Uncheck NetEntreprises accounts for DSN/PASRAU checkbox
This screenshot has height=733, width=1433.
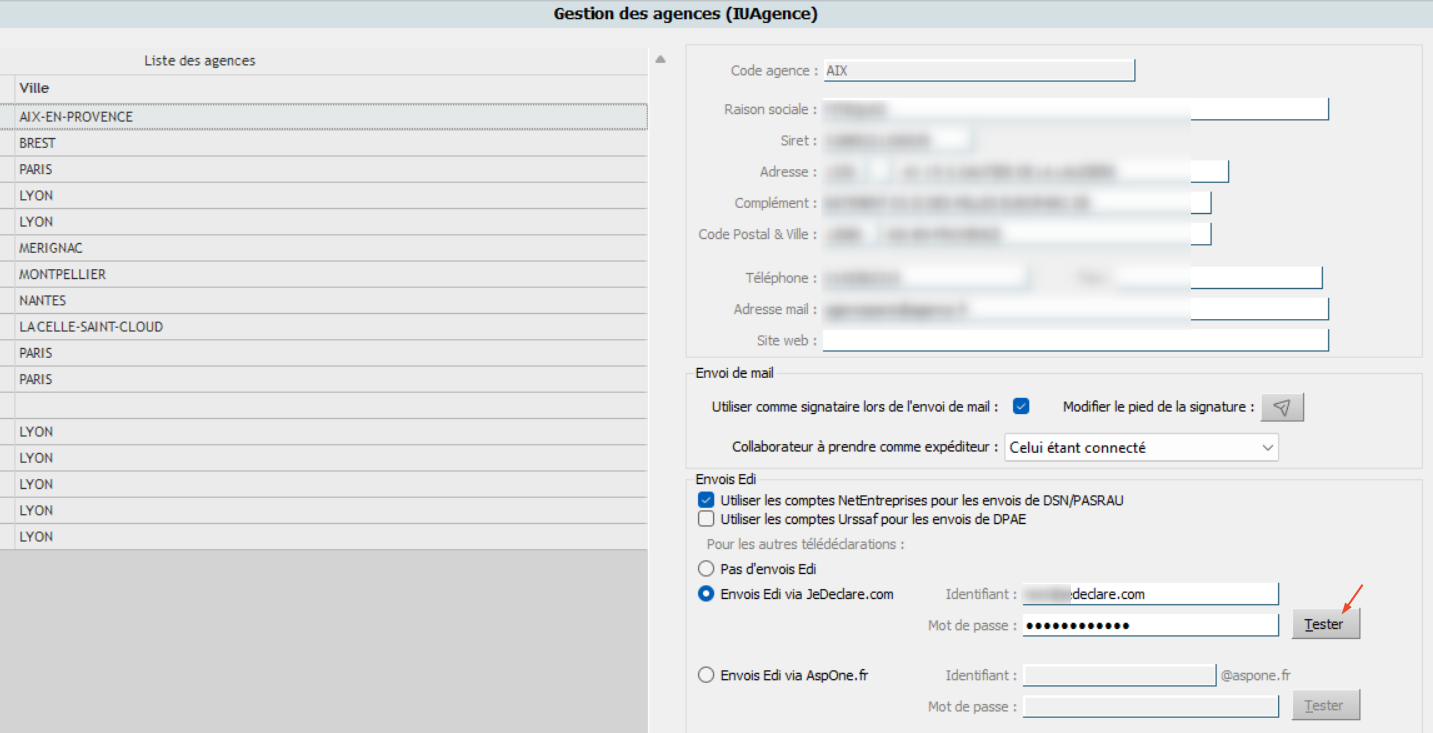coord(706,500)
